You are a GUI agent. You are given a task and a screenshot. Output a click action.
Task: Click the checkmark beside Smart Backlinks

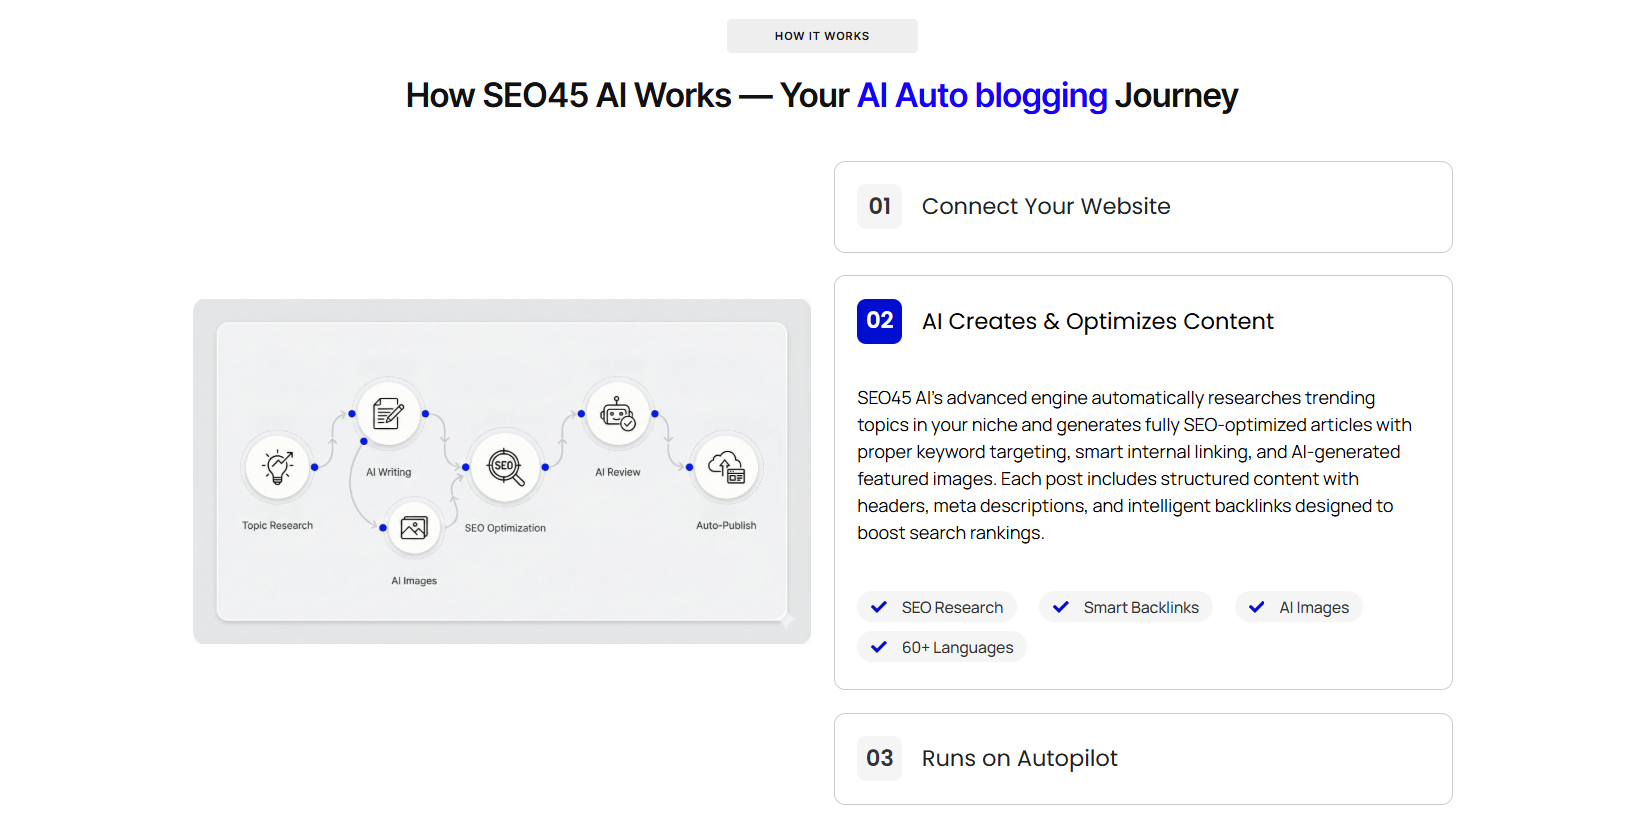tap(1061, 607)
